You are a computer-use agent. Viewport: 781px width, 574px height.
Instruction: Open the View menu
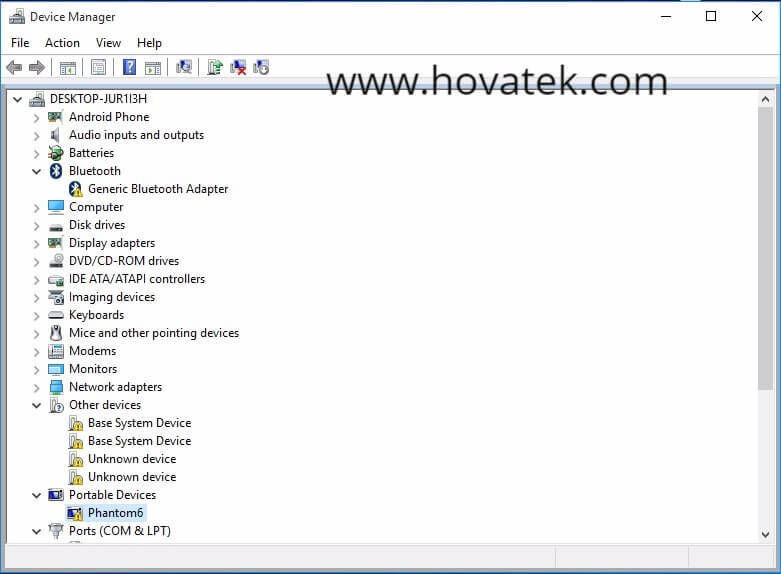click(x=108, y=43)
